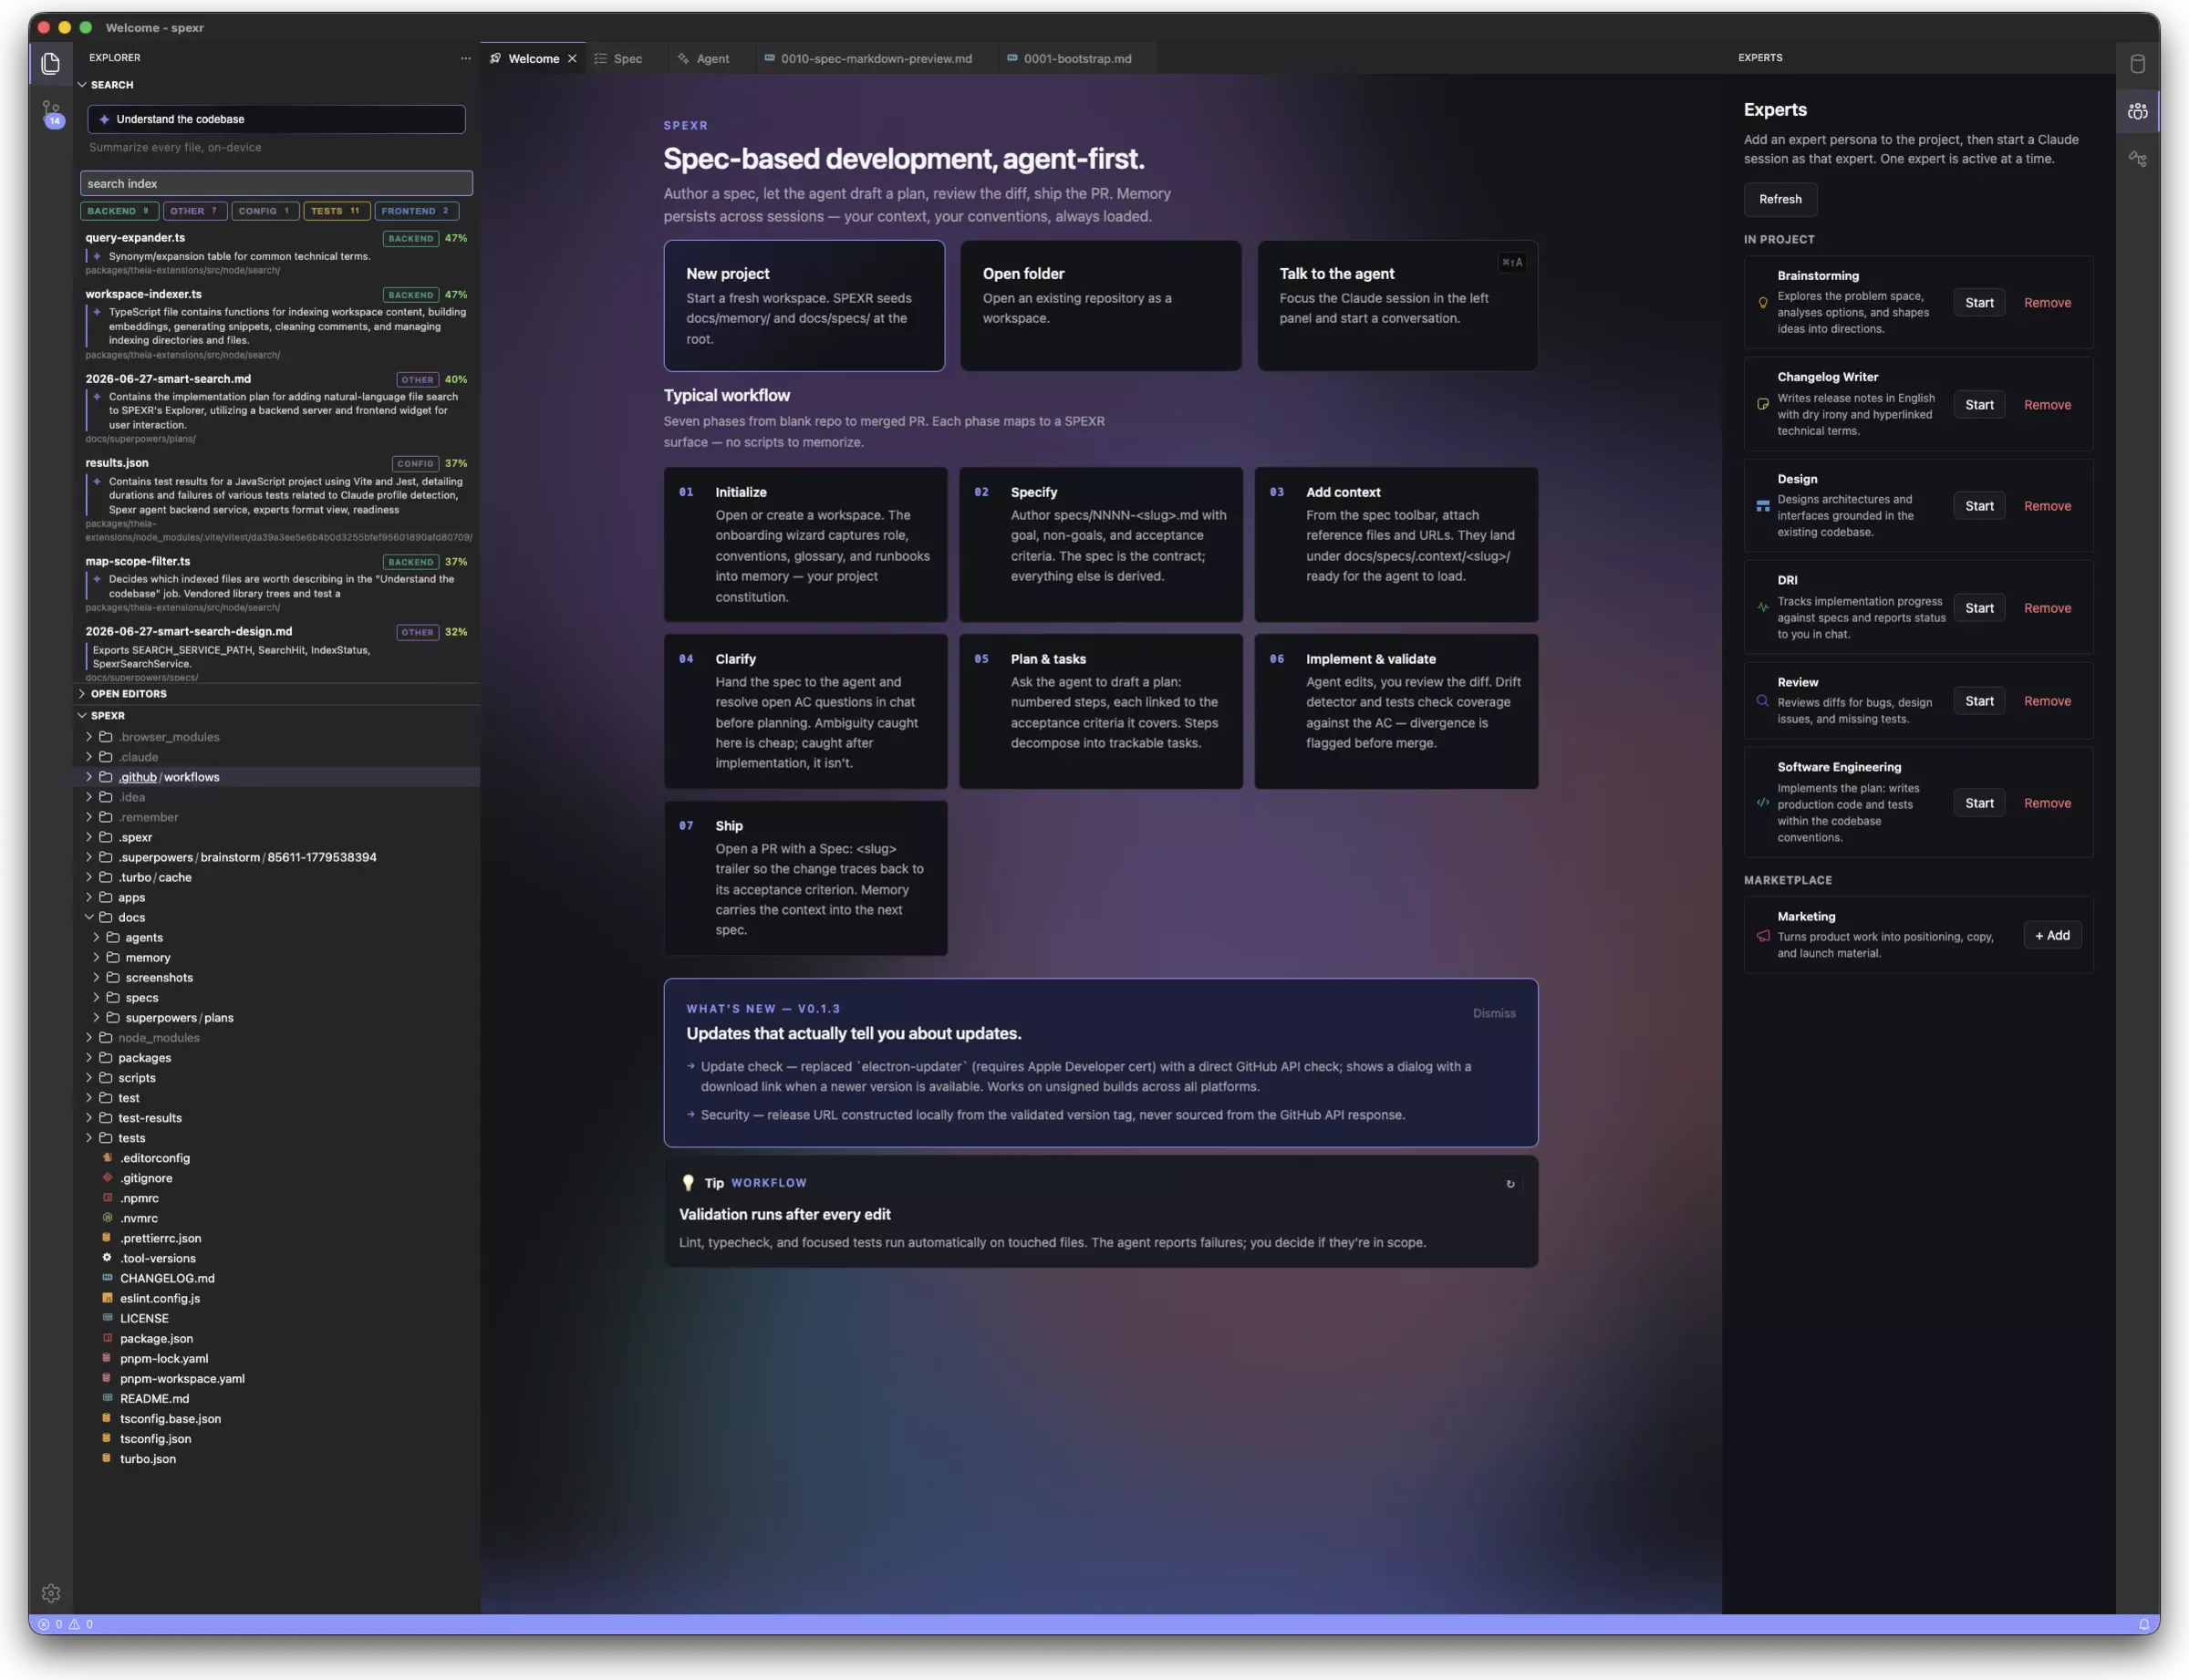Click the Software Engineering code icon
2189x1680 pixels.
pyautogui.click(x=1763, y=803)
